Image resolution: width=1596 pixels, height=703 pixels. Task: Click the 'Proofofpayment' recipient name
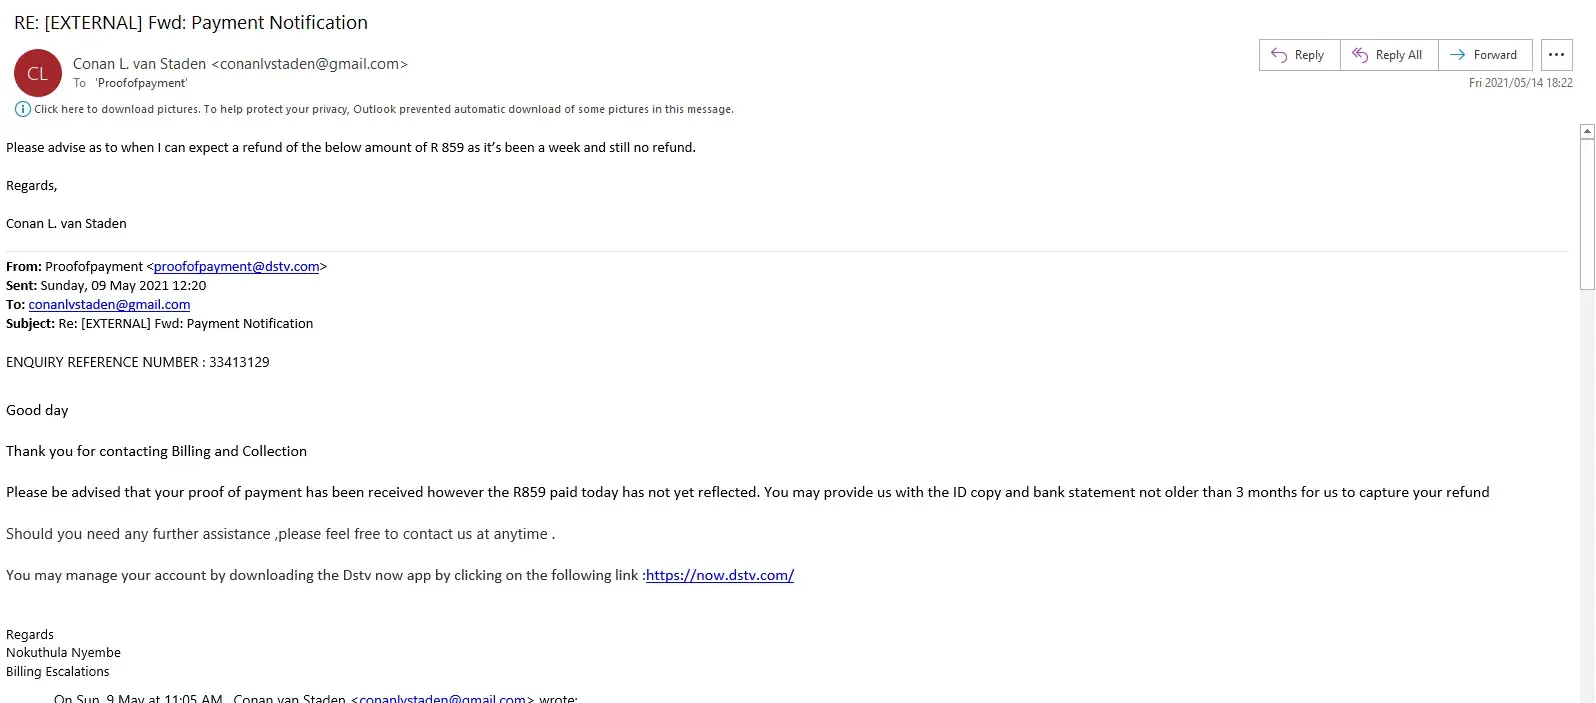(141, 84)
